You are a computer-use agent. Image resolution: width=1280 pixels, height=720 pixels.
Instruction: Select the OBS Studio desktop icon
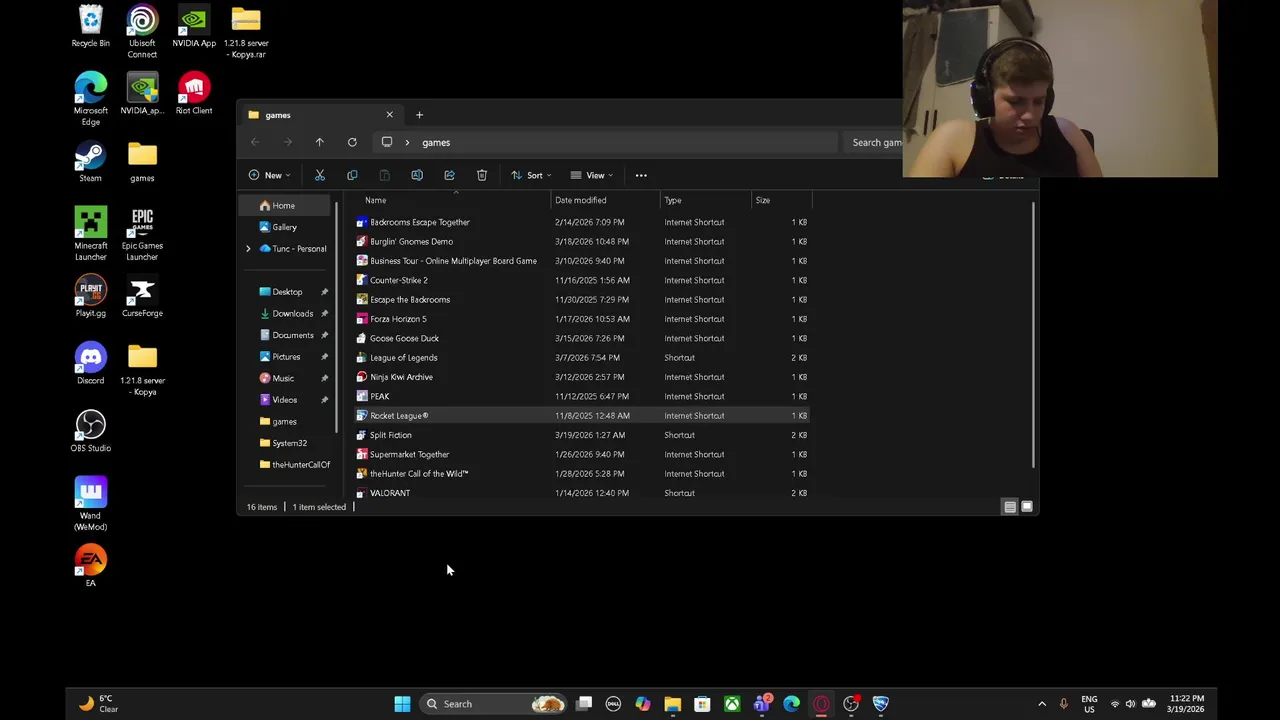pyautogui.click(x=90, y=432)
